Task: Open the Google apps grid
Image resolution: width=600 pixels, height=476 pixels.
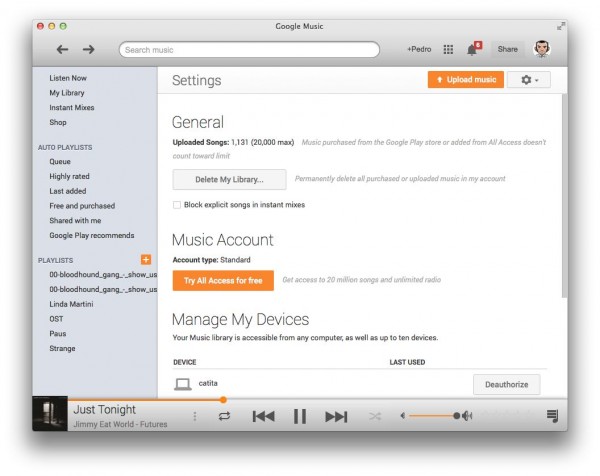Action: point(448,49)
